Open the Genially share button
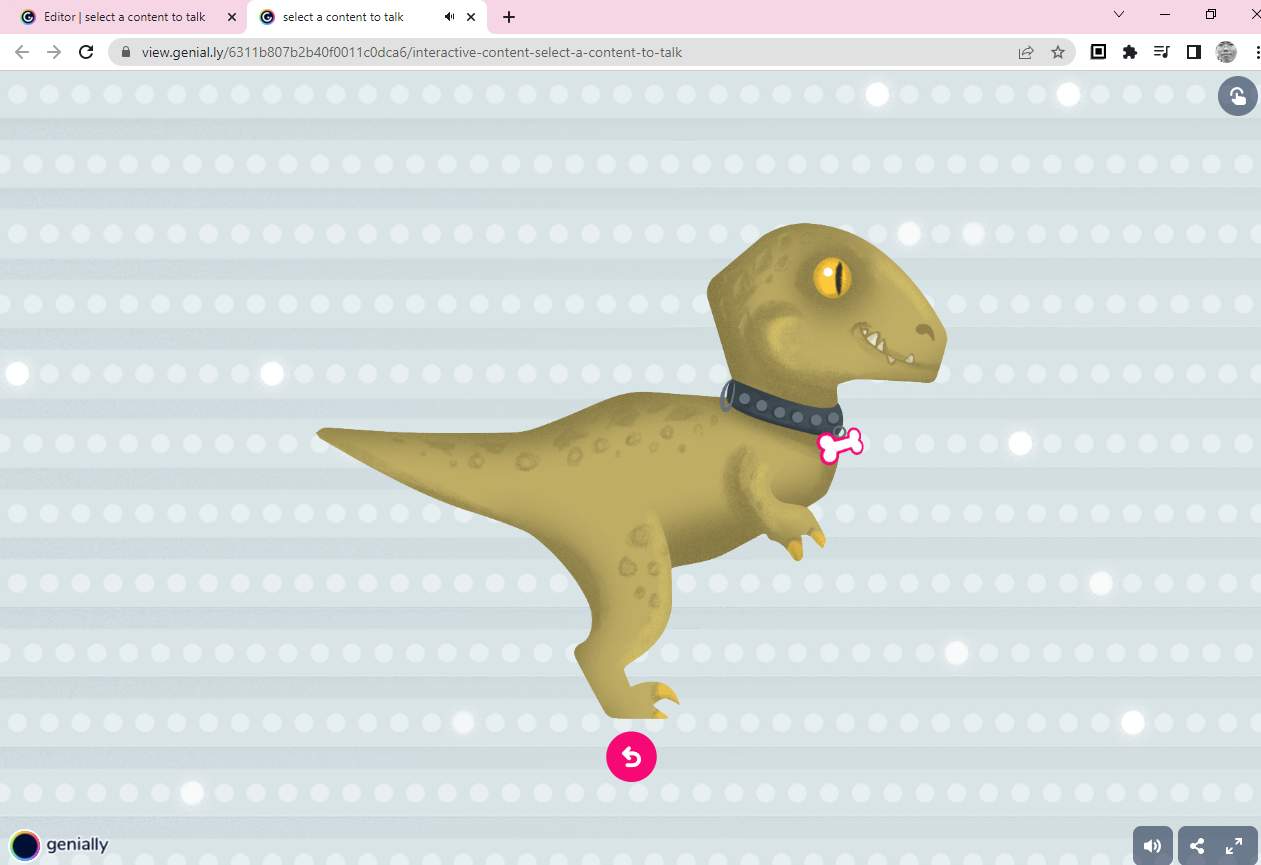Screen dimensions: 1261x865 click(x=1197, y=846)
